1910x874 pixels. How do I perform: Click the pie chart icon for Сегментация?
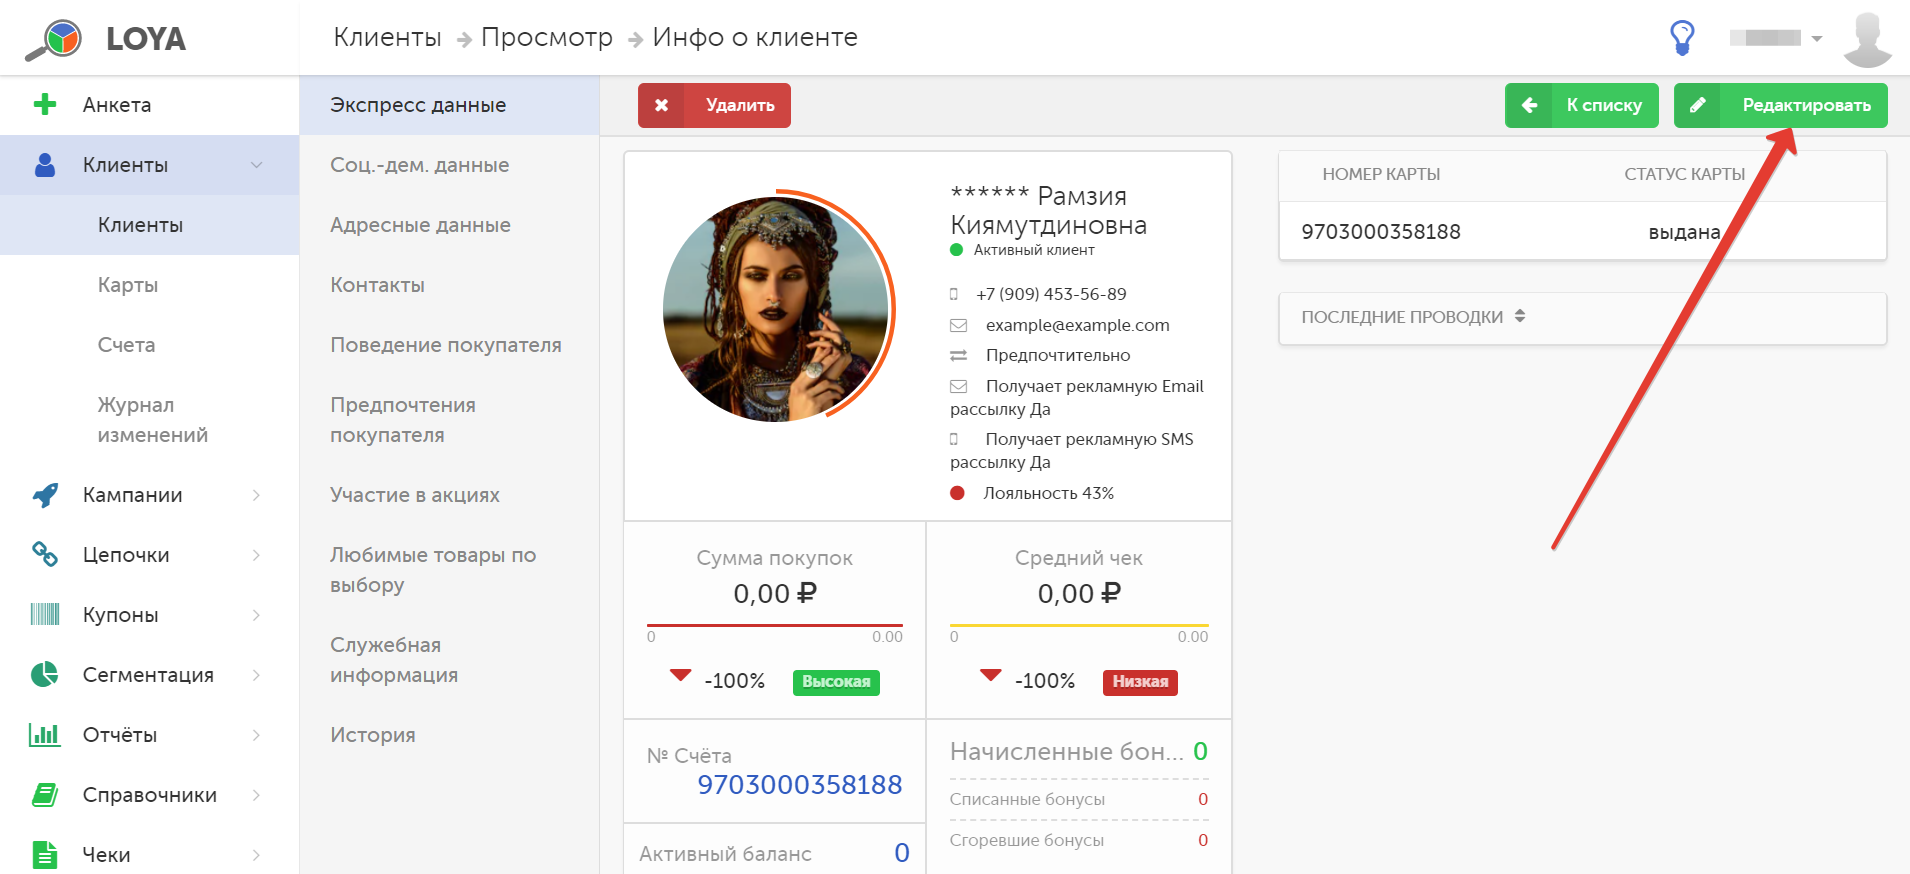pos(45,674)
